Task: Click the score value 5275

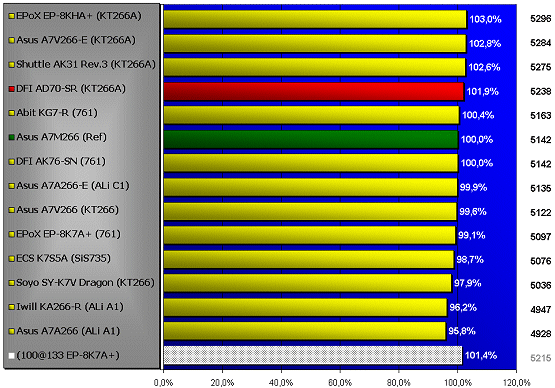Action: point(541,67)
